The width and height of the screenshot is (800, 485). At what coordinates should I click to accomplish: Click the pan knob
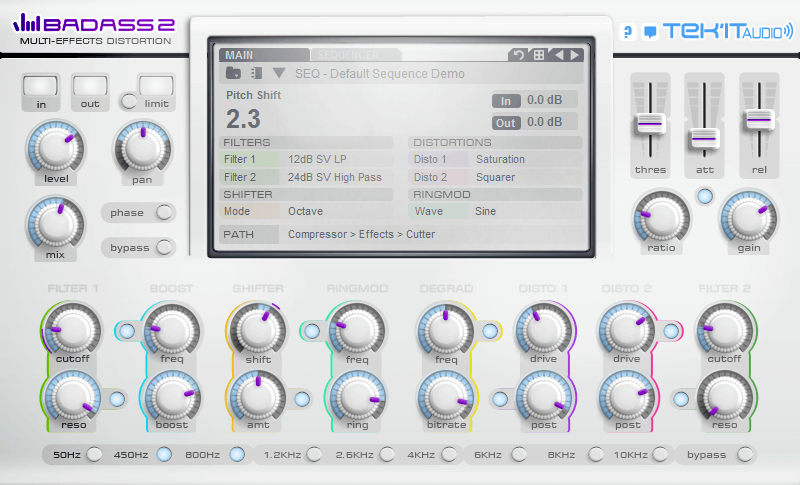[x=143, y=148]
